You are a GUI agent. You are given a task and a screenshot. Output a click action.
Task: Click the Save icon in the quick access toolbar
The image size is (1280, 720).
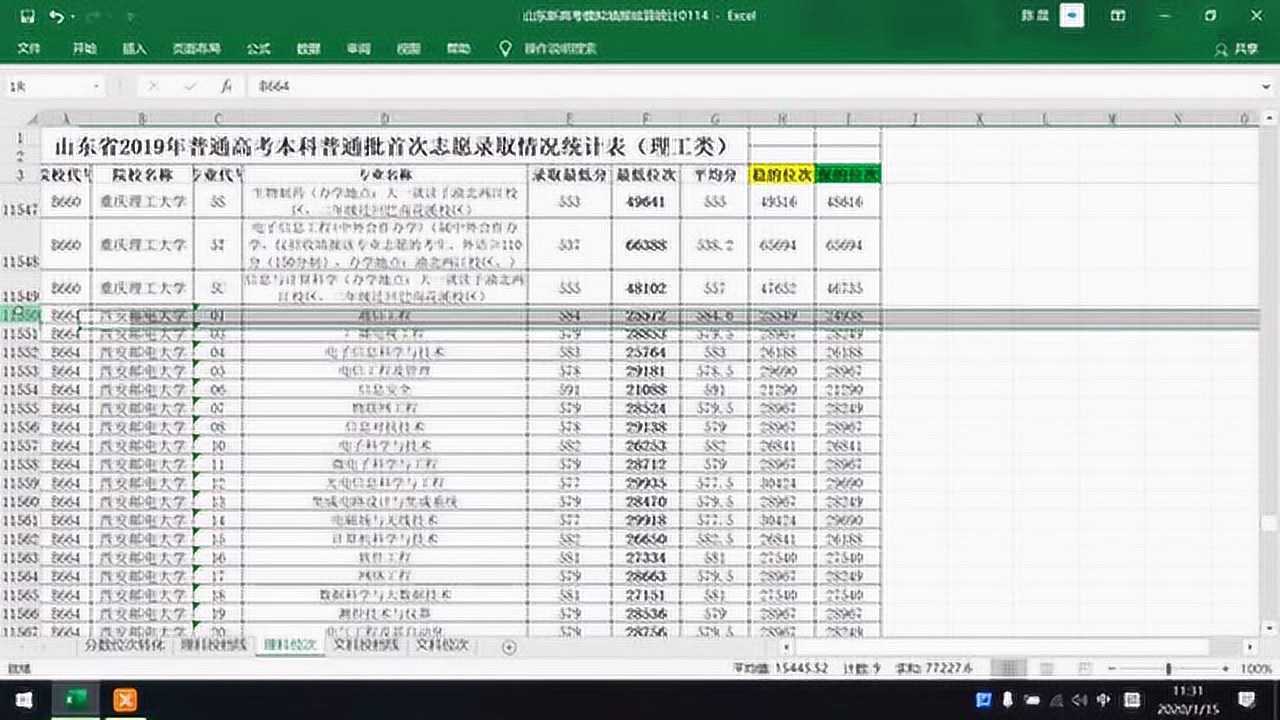pos(28,16)
